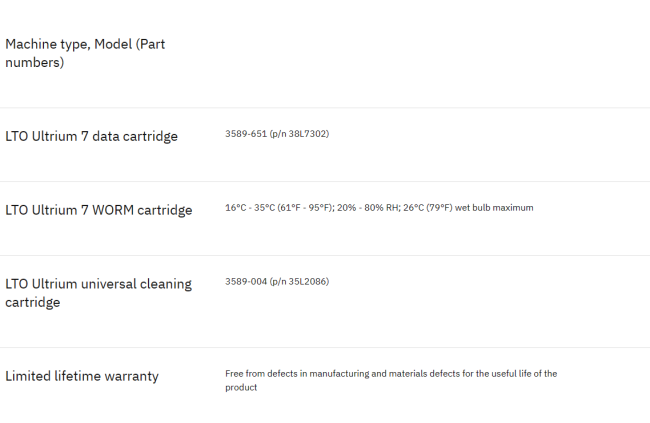
Task: Select the LTO Ultrium 7 data cartridge label
Action: point(91,136)
